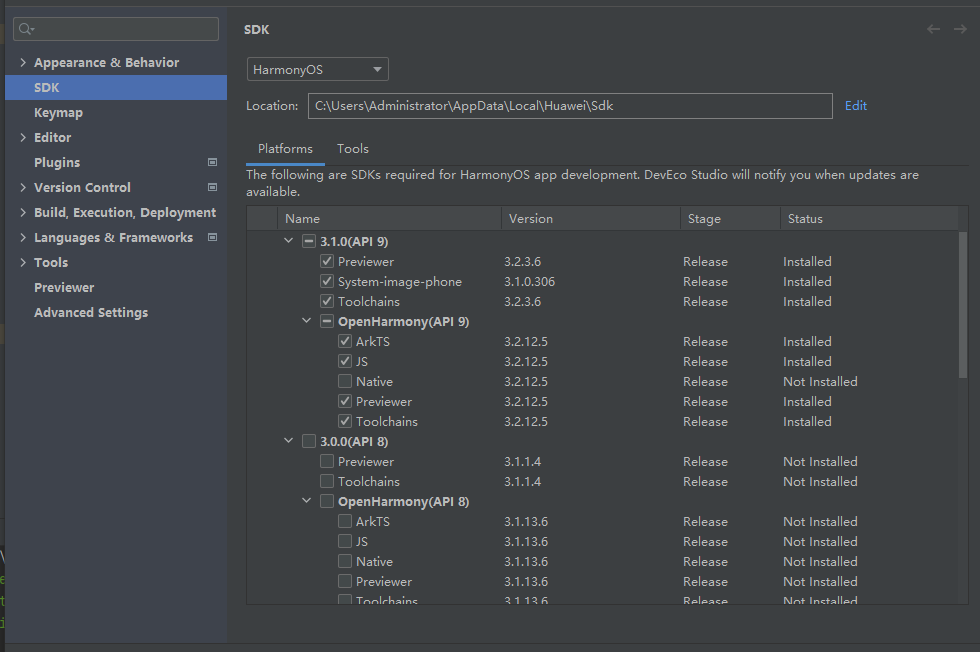The image size is (980, 652).
Task: Uncheck JS version 3.2.12.5
Action: (x=345, y=361)
